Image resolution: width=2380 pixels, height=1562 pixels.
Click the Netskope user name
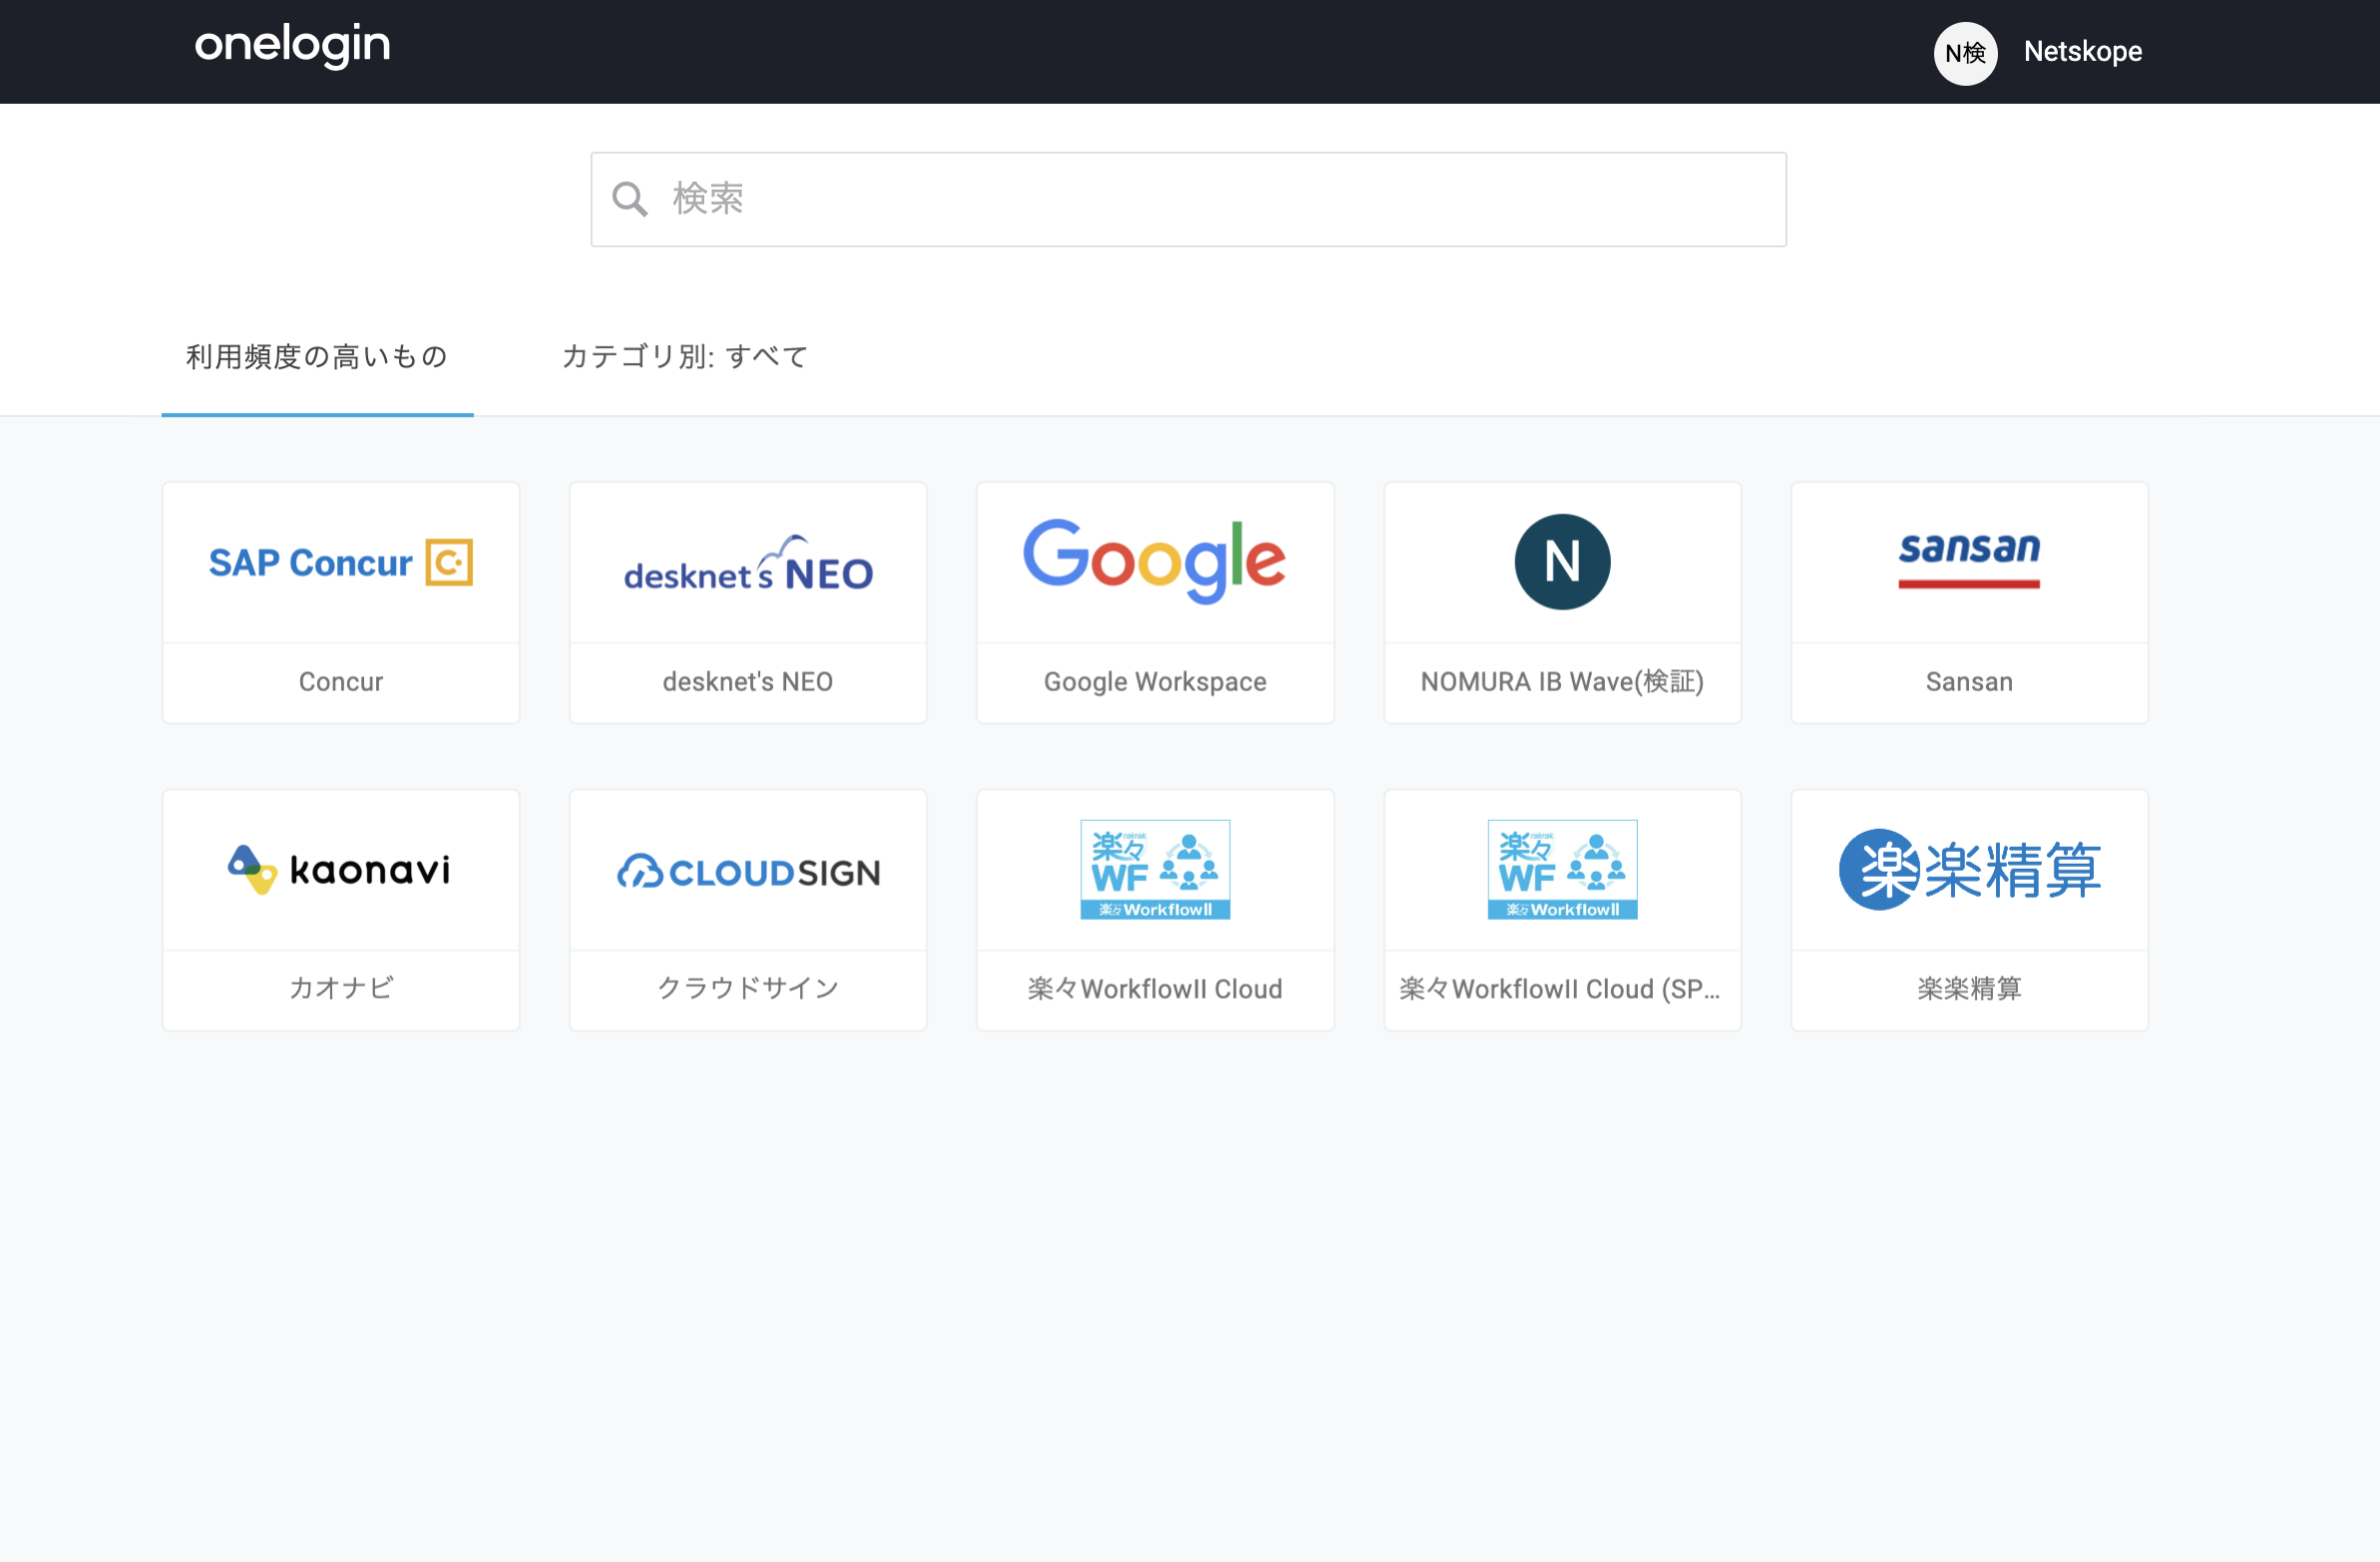click(2083, 52)
